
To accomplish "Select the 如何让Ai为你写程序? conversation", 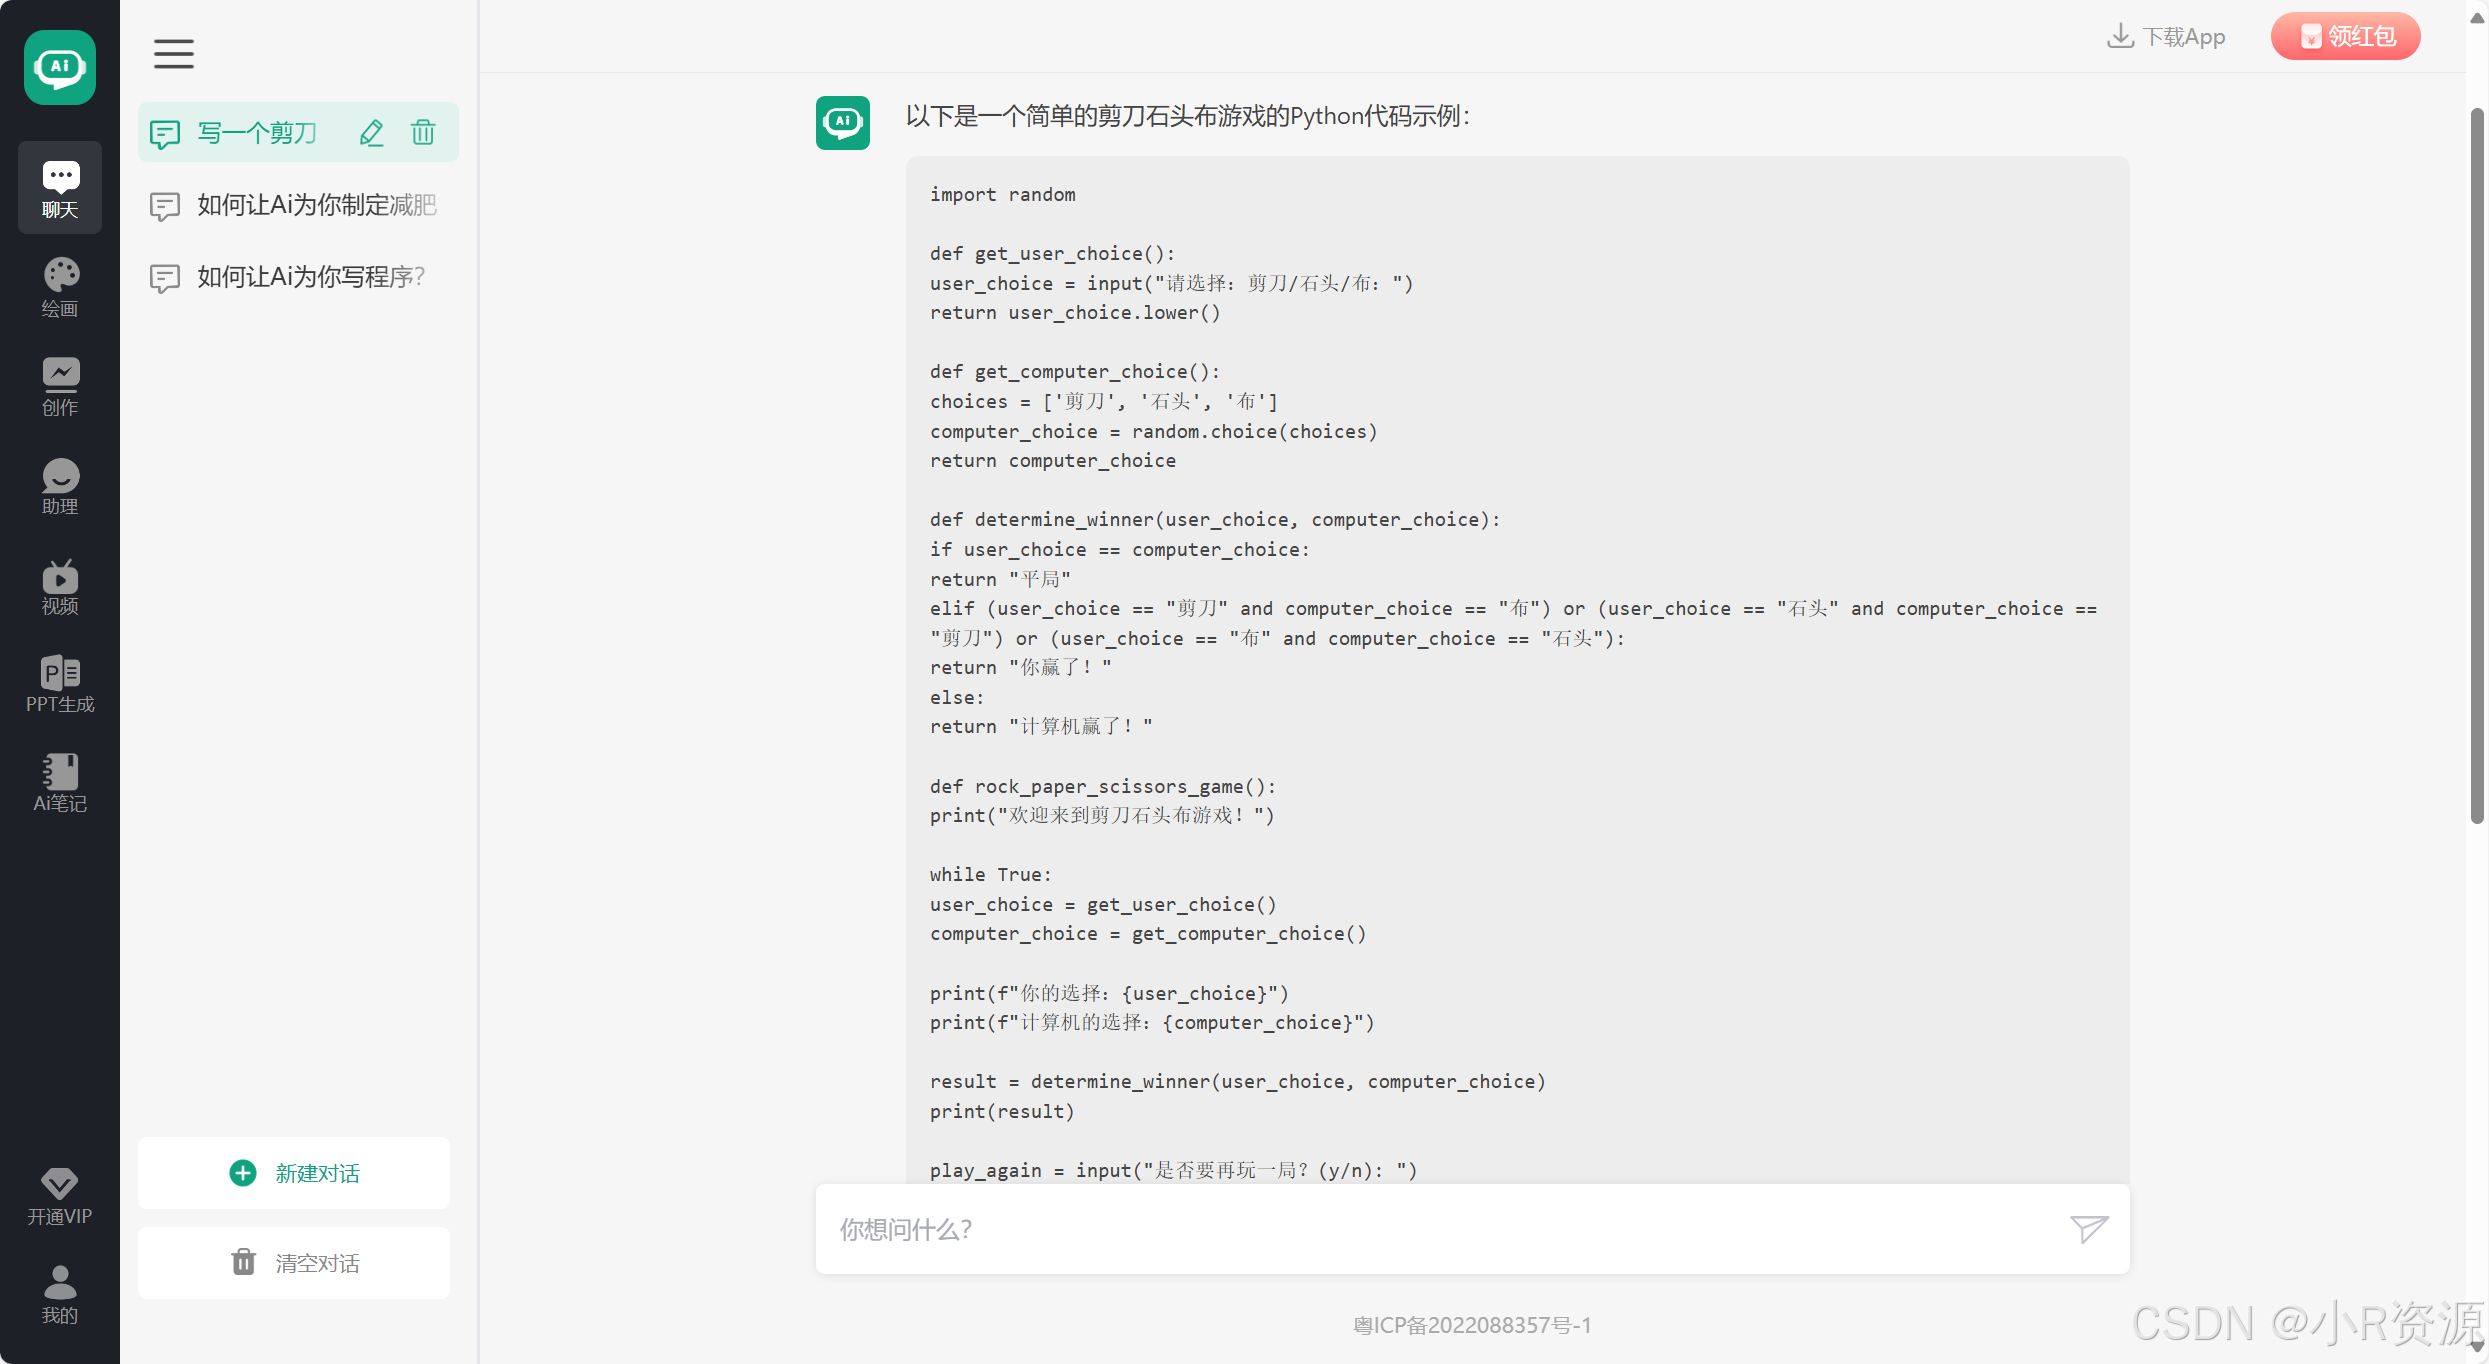I will 298,277.
